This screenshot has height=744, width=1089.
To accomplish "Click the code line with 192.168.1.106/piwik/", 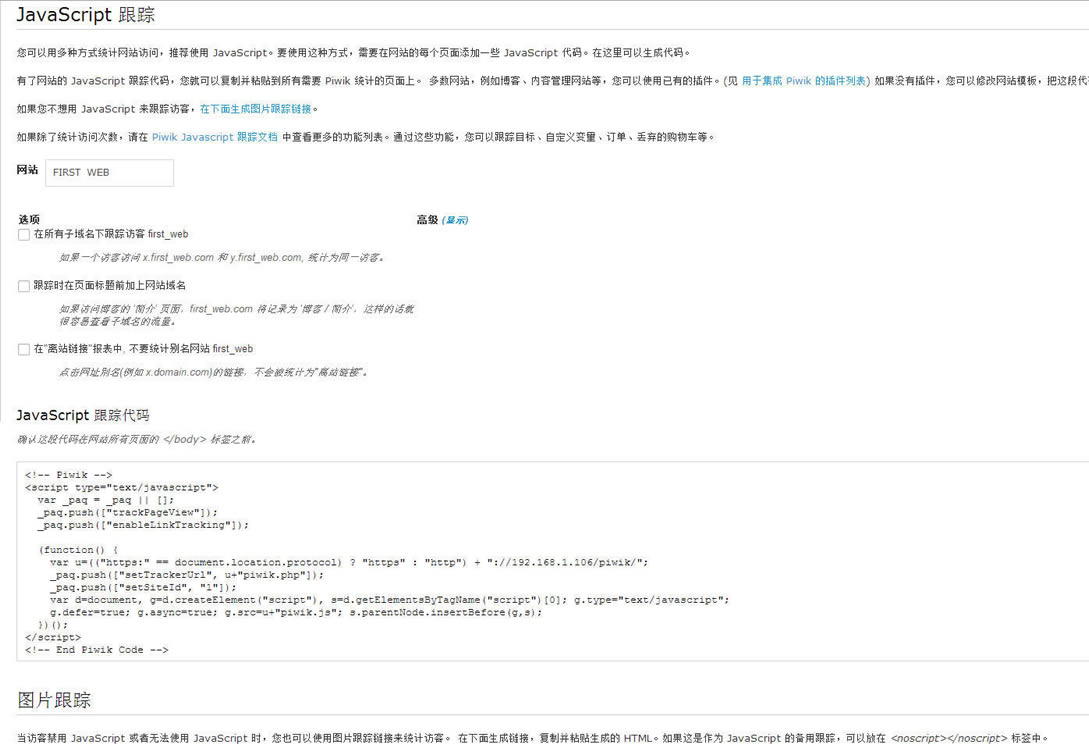I will point(349,562).
